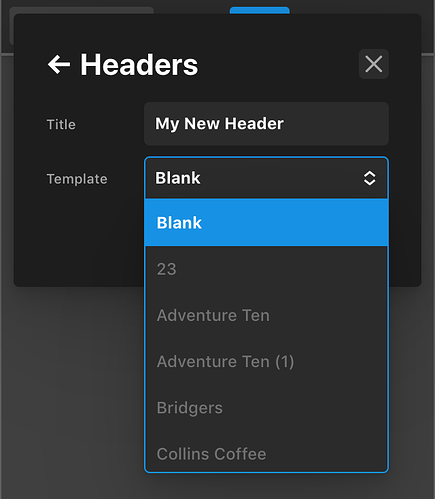The image size is (435, 499).
Task: Click the blue tab behind the dialog
Action: pos(260,10)
